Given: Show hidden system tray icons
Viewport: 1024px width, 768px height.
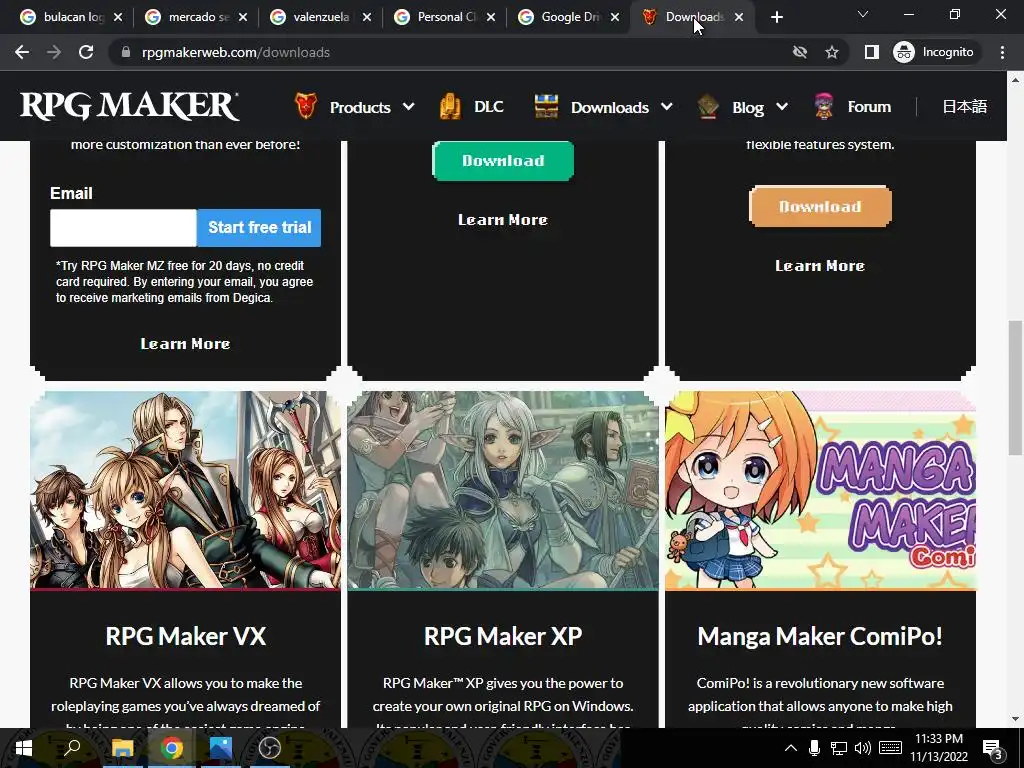Looking at the screenshot, I should coord(790,748).
